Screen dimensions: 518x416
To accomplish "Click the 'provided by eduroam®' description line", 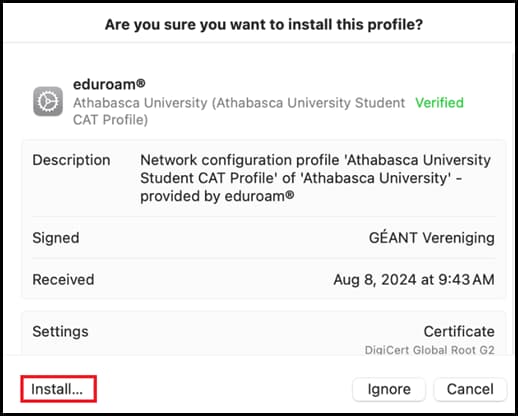I will tap(217, 196).
